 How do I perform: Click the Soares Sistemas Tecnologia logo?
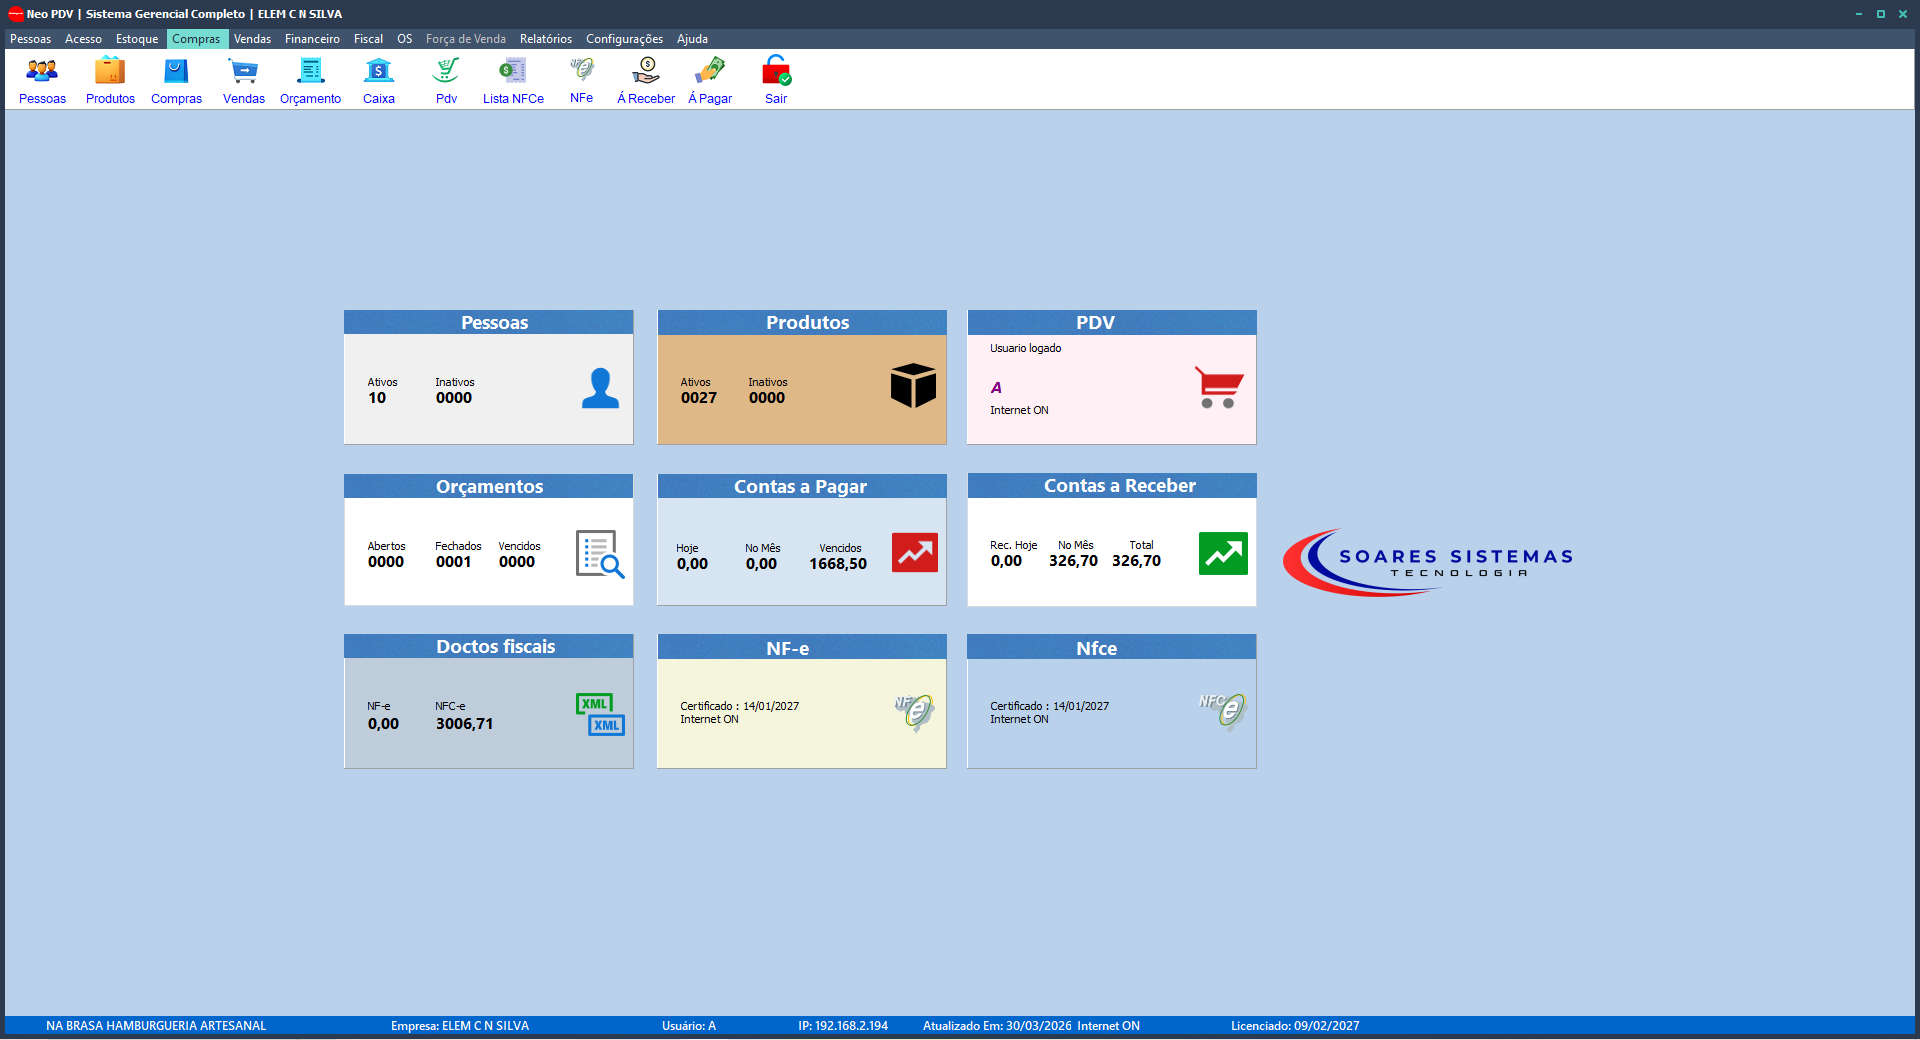click(1428, 562)
